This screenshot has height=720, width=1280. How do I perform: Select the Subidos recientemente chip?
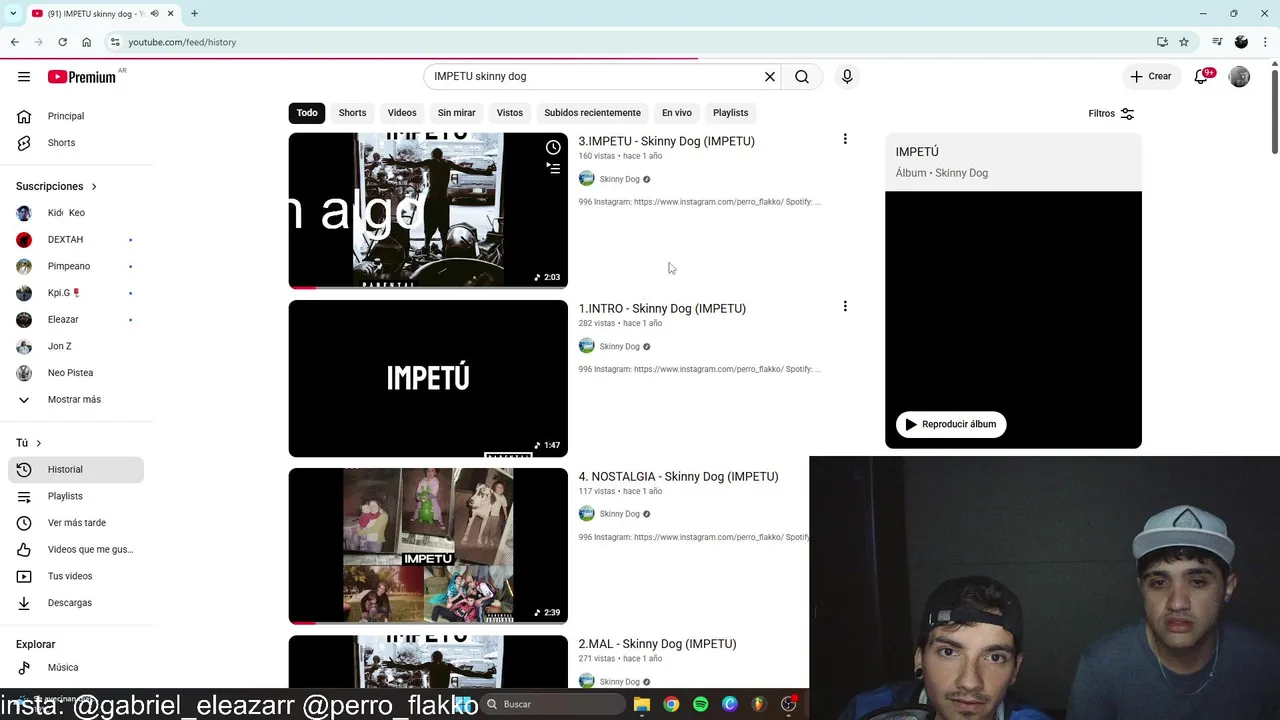[x=592, y=113]
